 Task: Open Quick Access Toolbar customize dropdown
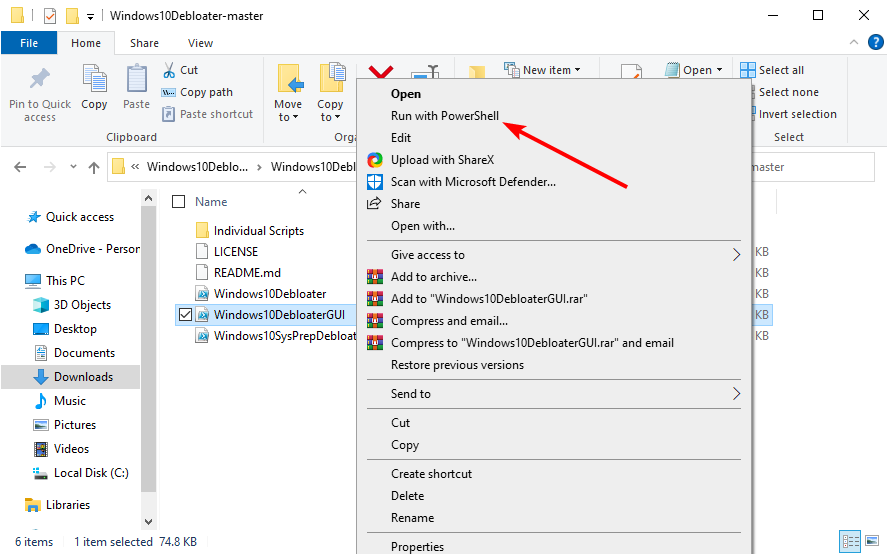coord(91,16)
